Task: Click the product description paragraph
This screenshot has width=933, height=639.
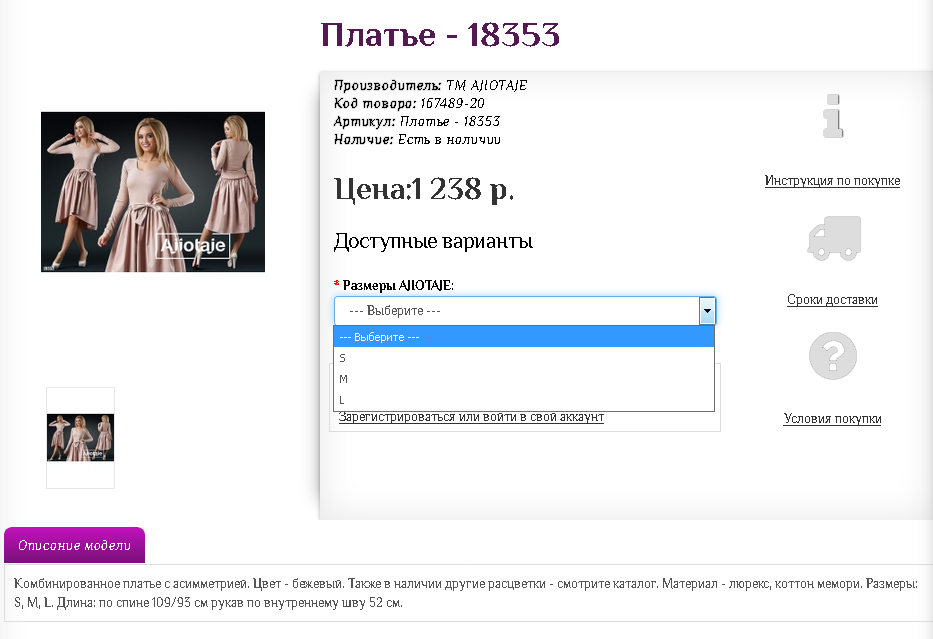Action: pos(466,593)
